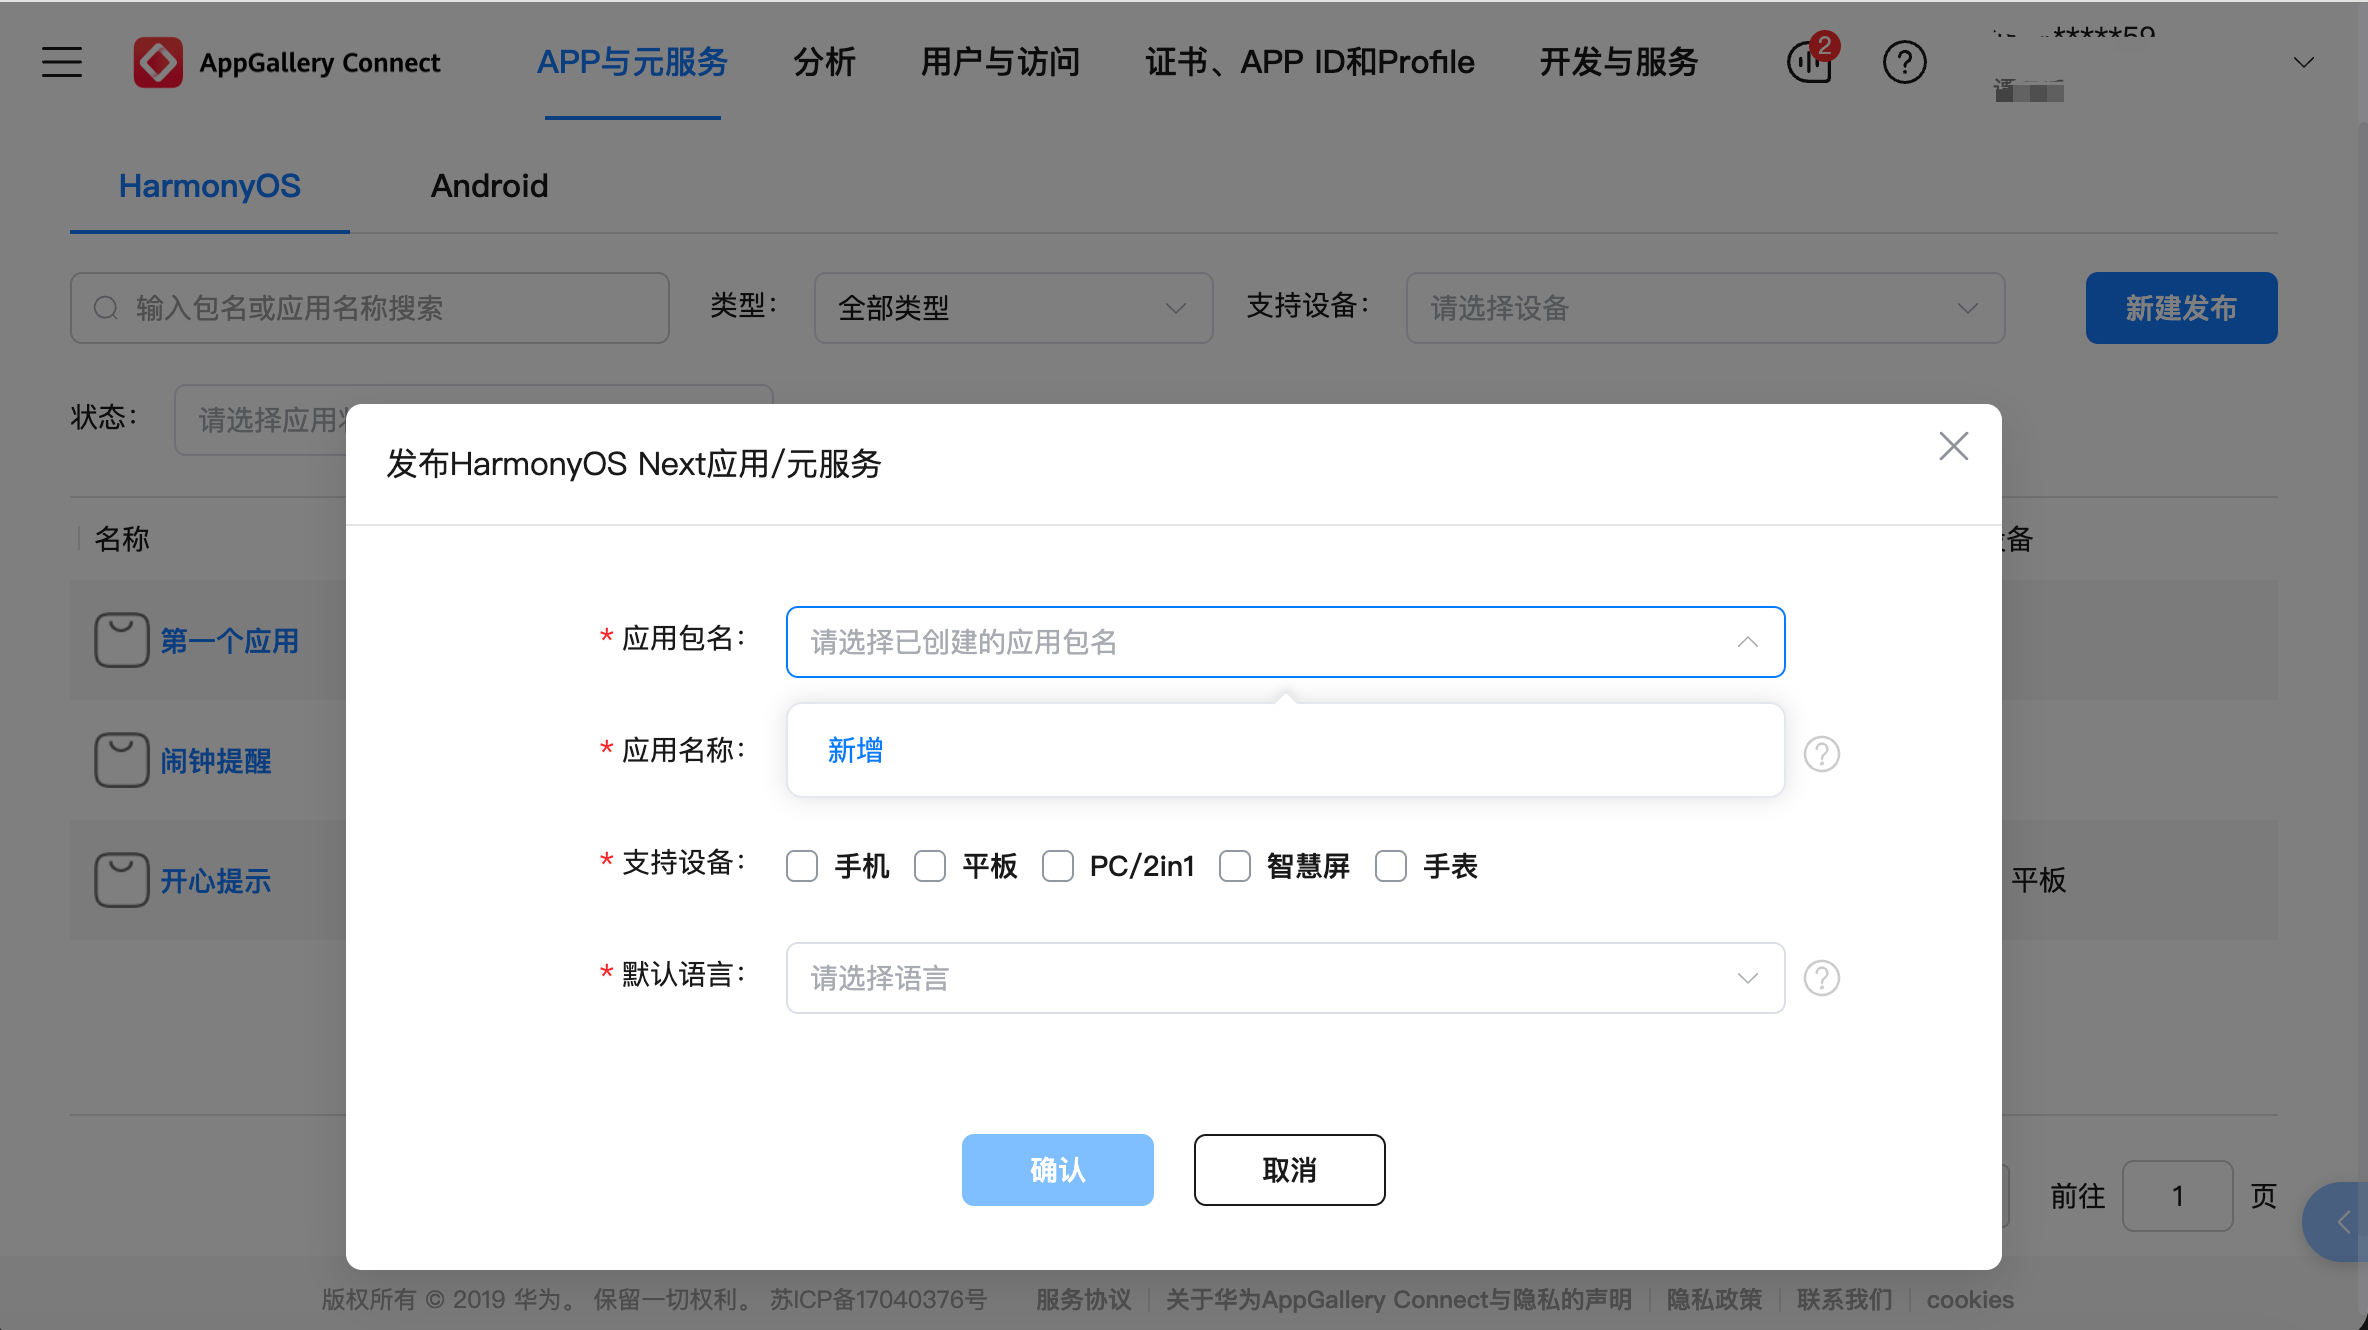Close the publish dialog with X
Image resolution: width=2368 pixels, height=1330 pixels.
click(1953, 446)
